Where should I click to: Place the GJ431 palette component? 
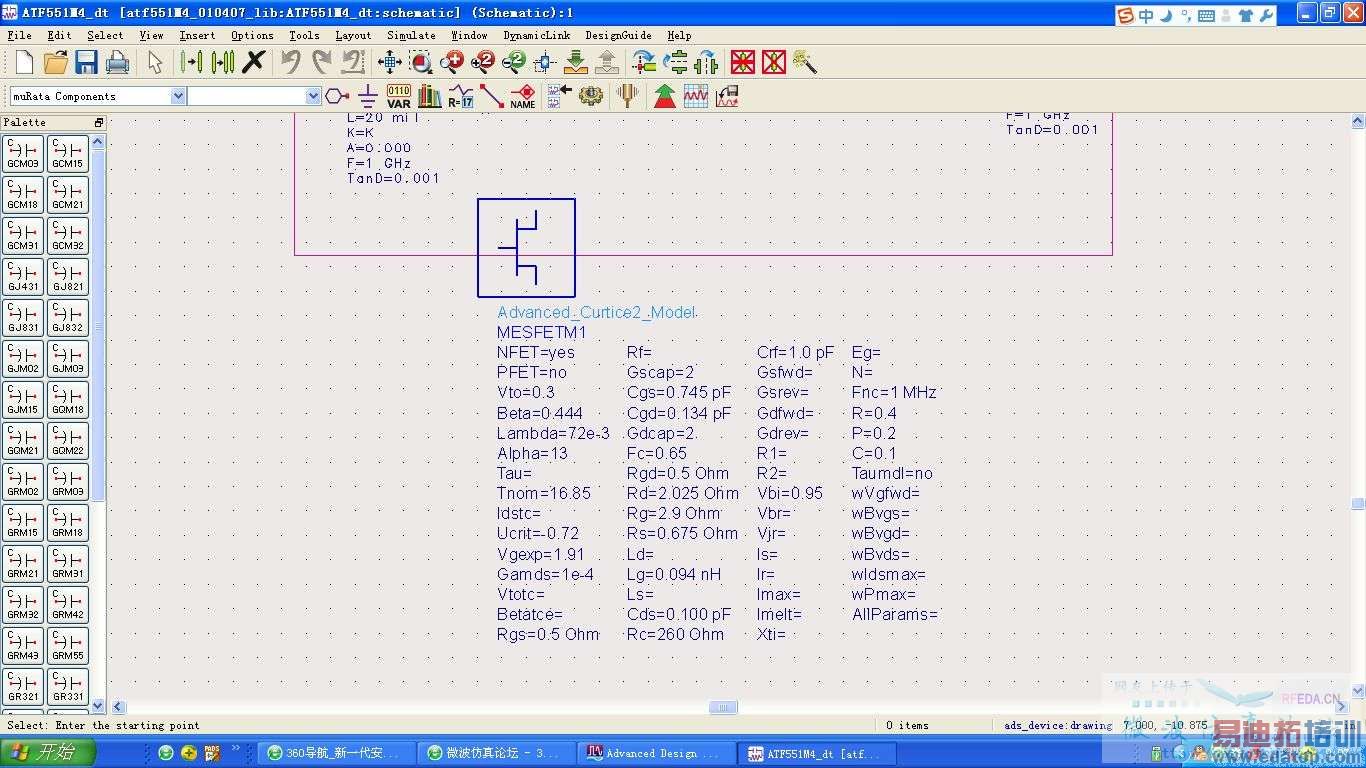tap(23, 278)
